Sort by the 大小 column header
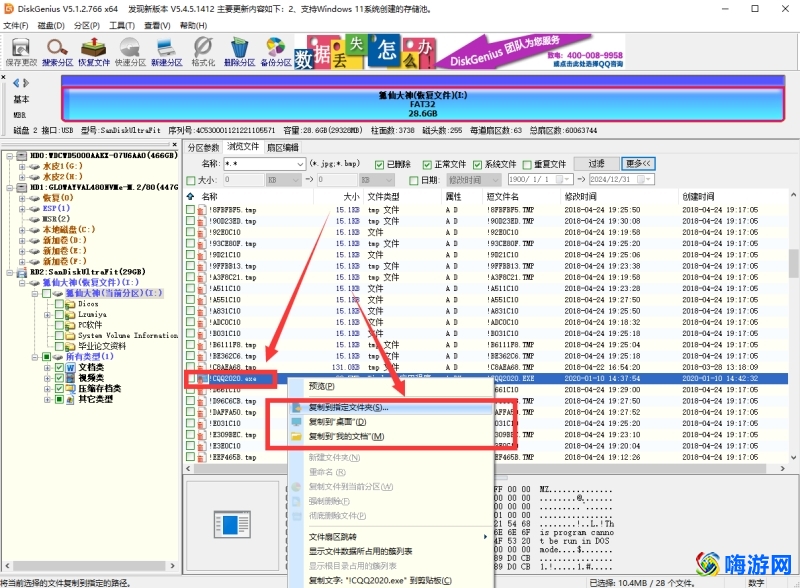This screenshot has width=800, height=588. pyautogui.click(x=352, y=197)
